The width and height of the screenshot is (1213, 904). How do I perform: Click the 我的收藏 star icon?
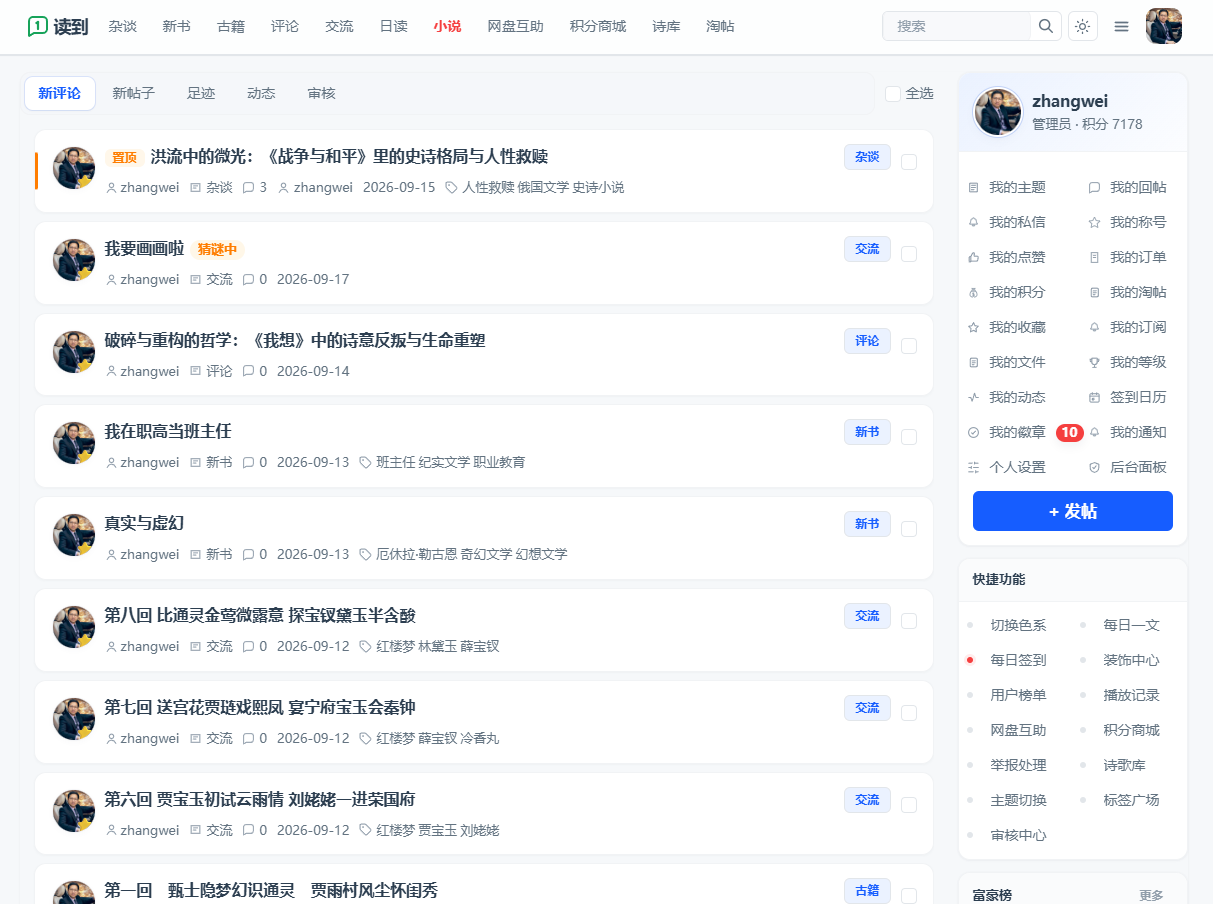pos(974,327)
